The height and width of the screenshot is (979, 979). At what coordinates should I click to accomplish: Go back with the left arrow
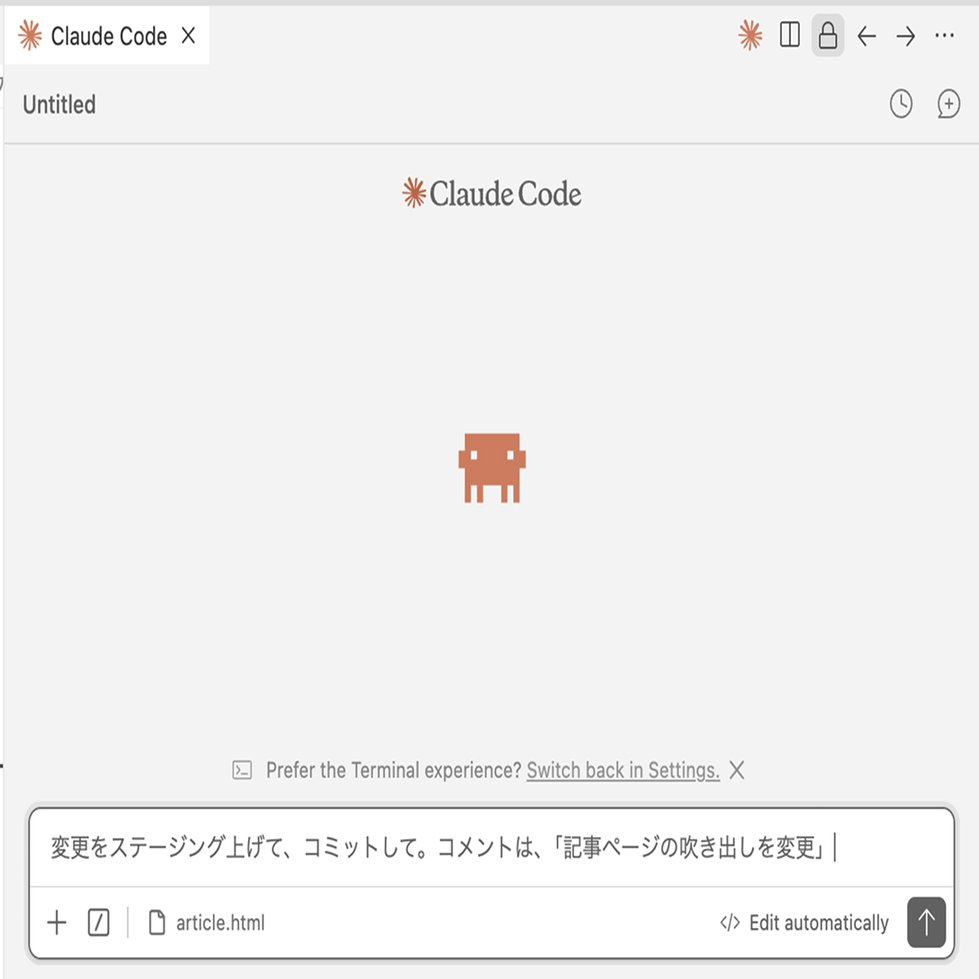[867, 36]
